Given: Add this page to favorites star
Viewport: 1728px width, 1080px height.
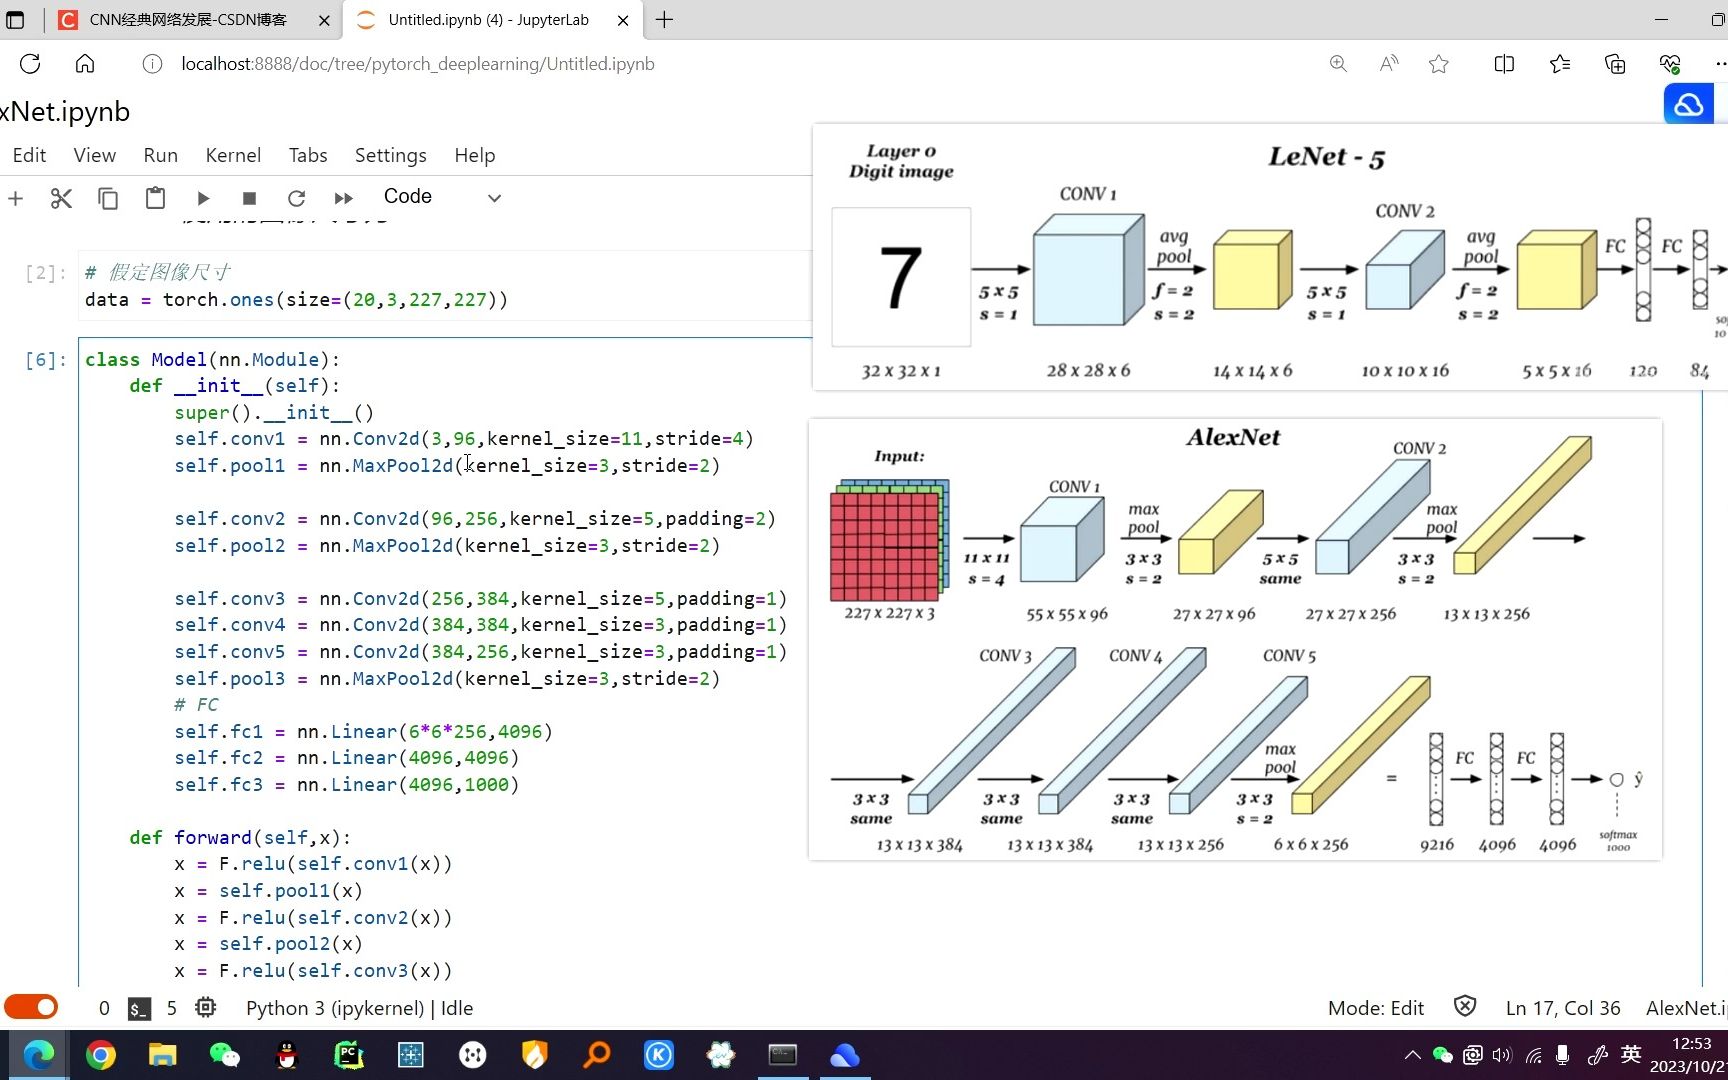Looking at the screenshot, I should [x=1439, y=64].
